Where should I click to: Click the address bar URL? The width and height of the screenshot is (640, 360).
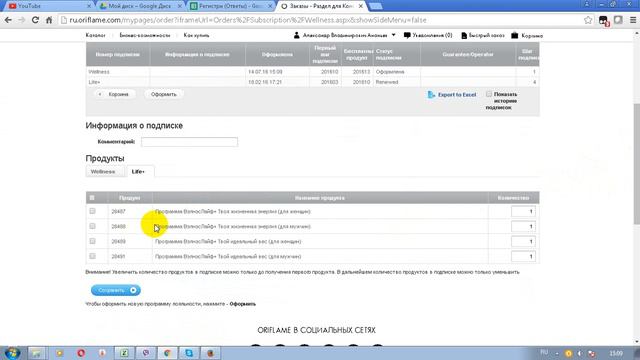[247, 20]
